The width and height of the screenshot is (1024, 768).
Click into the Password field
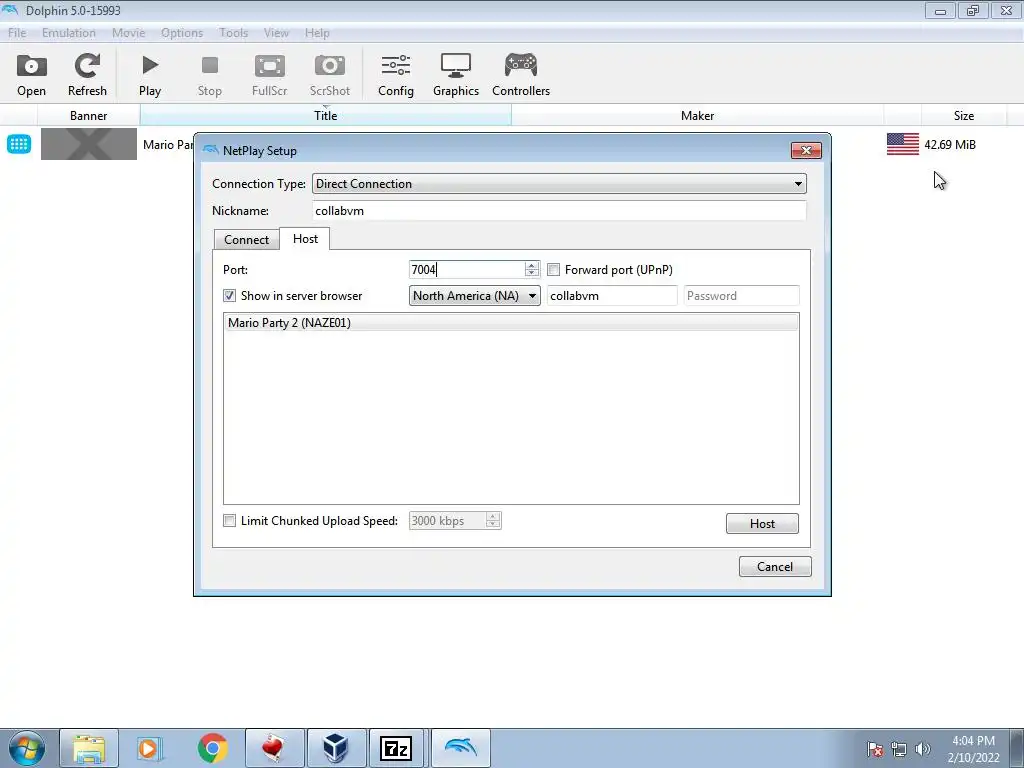tap(741, 296)
